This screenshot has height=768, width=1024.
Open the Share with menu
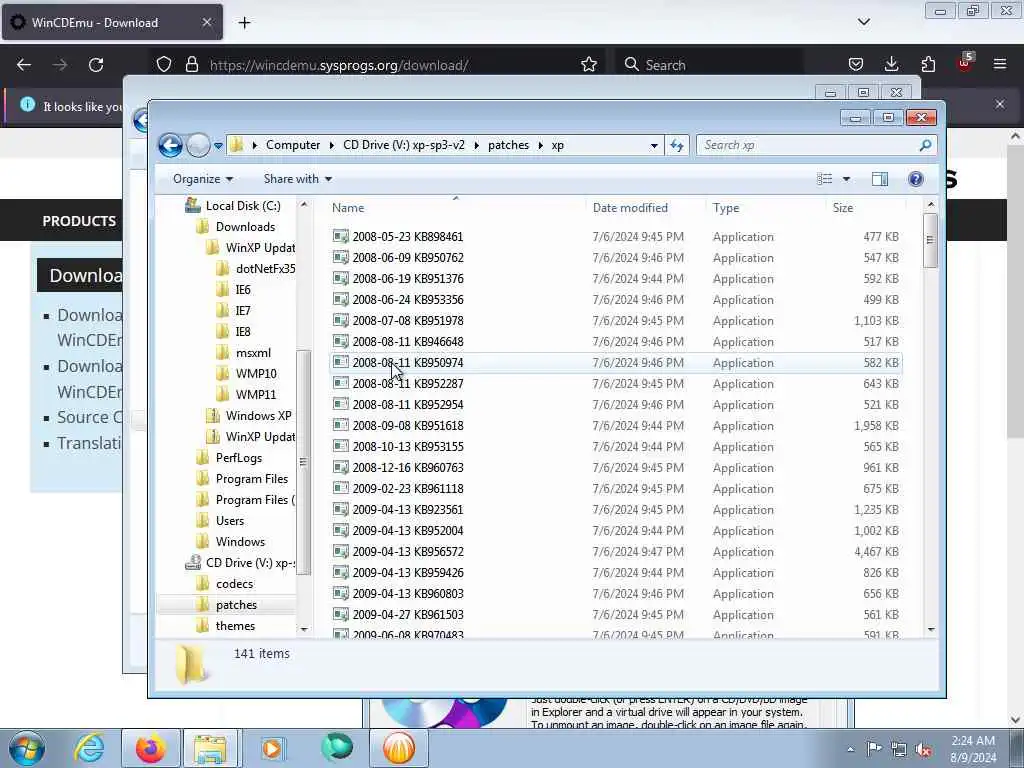pyautogui.click(x=298, y=179)
